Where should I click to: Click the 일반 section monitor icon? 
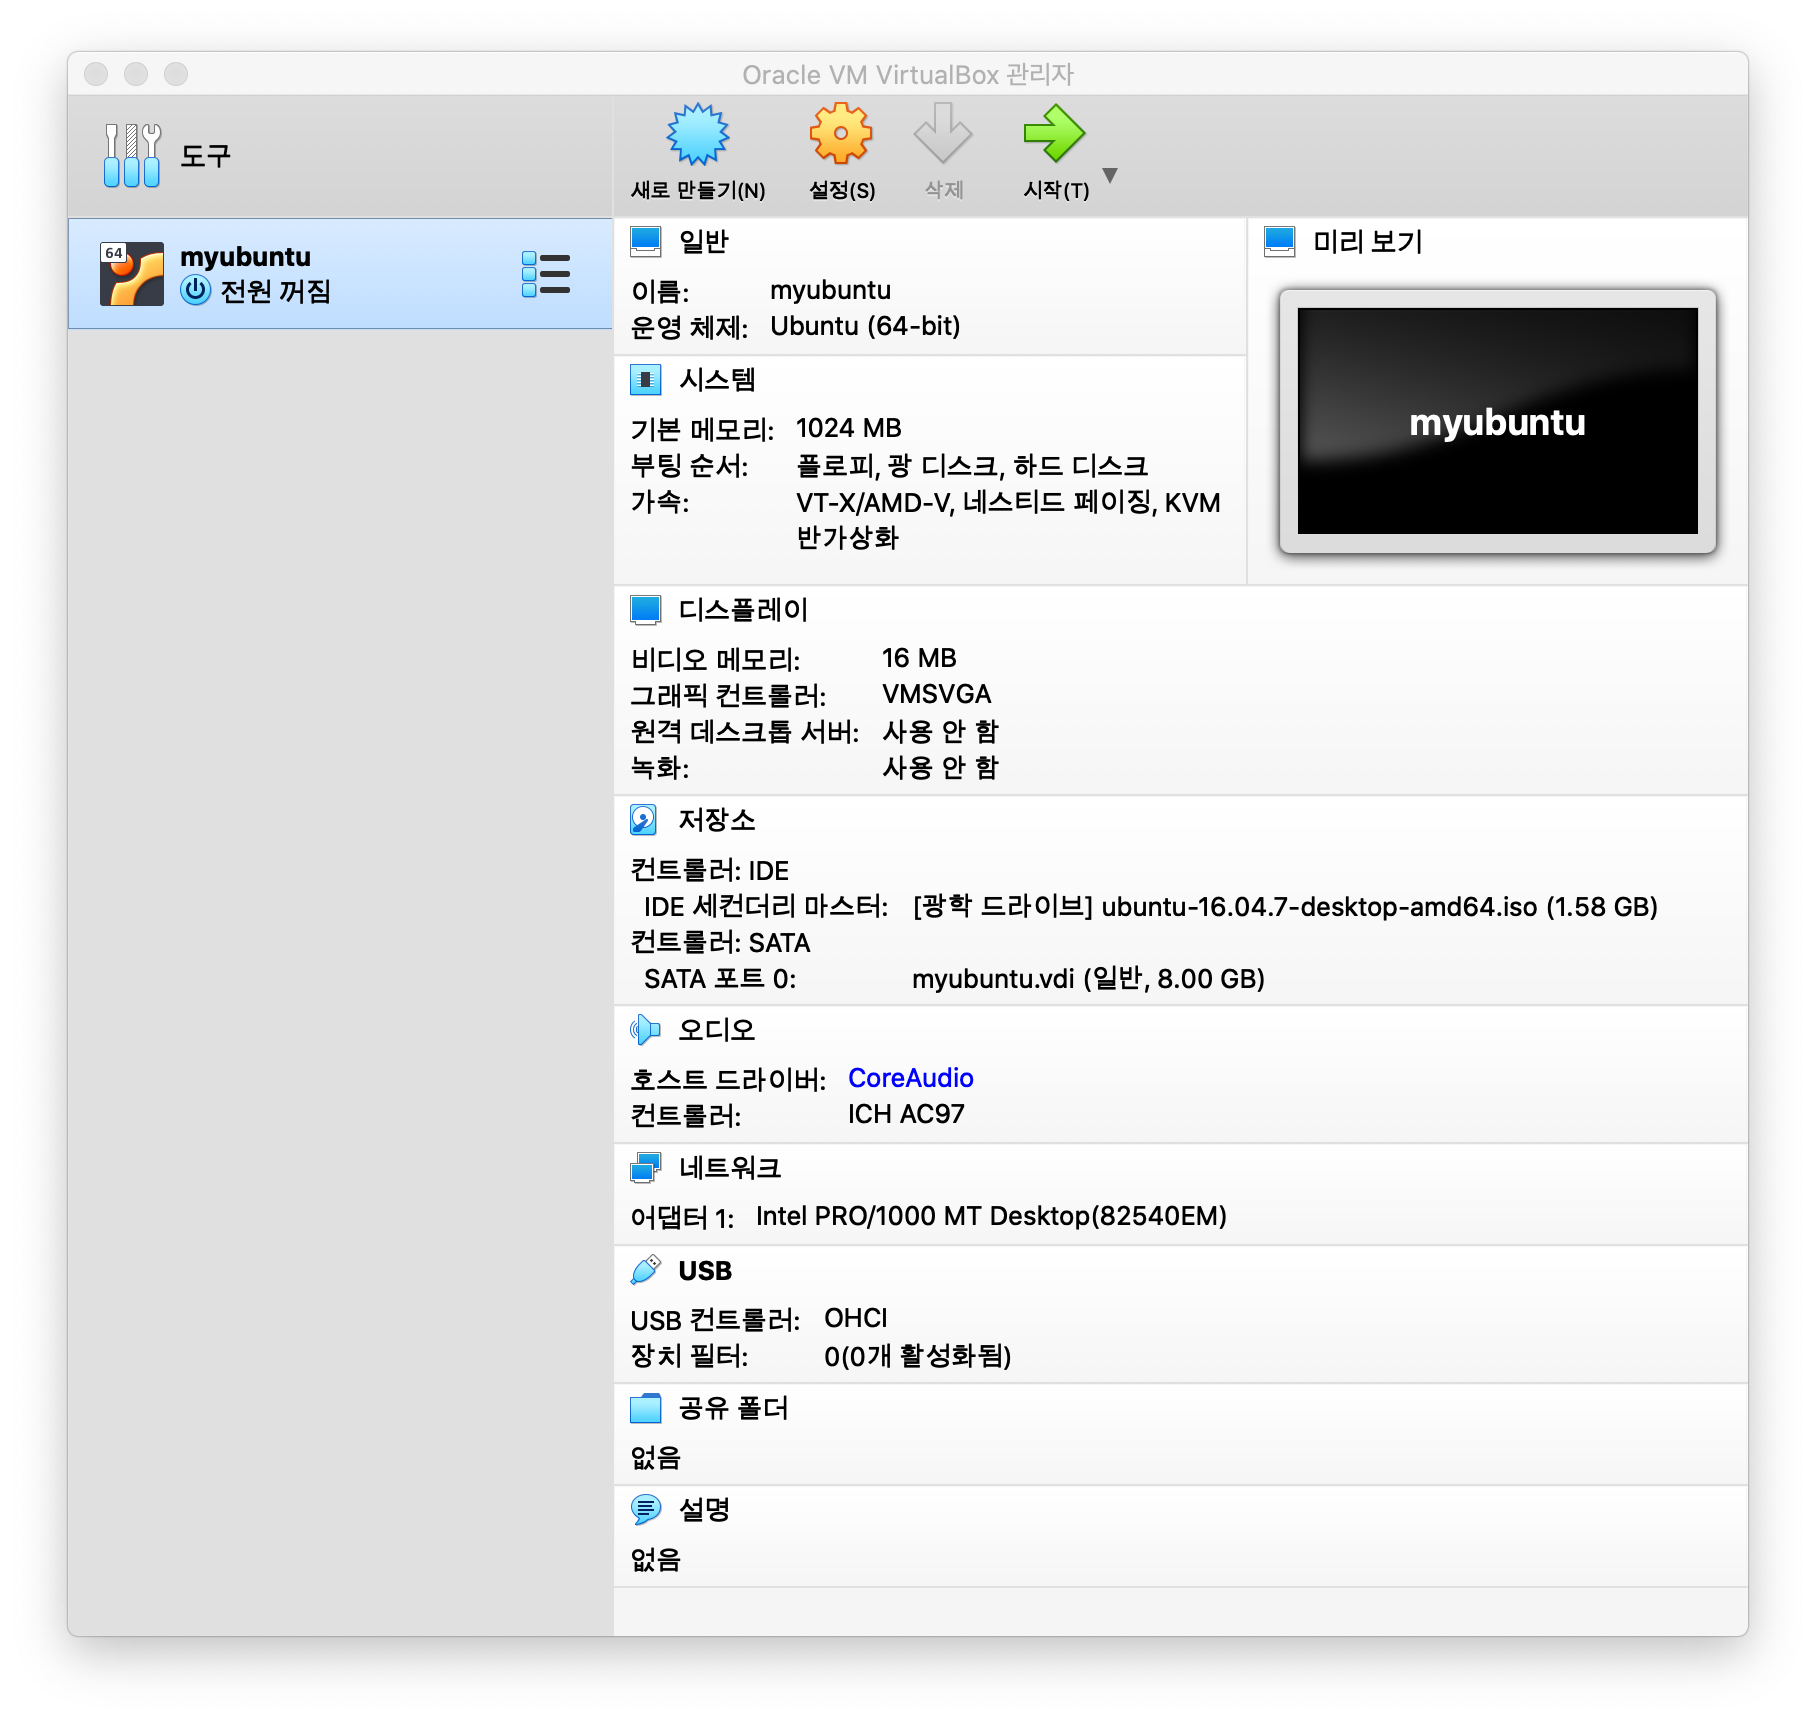(x=646, y=241)
